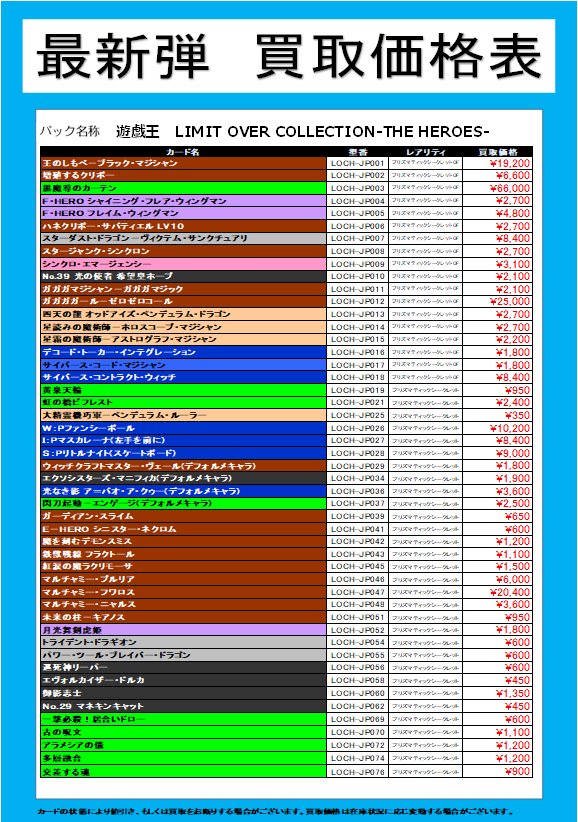Select card code LOCH-JP001
This screenshot has width=578, height=822.
click(x=358, y=163)
